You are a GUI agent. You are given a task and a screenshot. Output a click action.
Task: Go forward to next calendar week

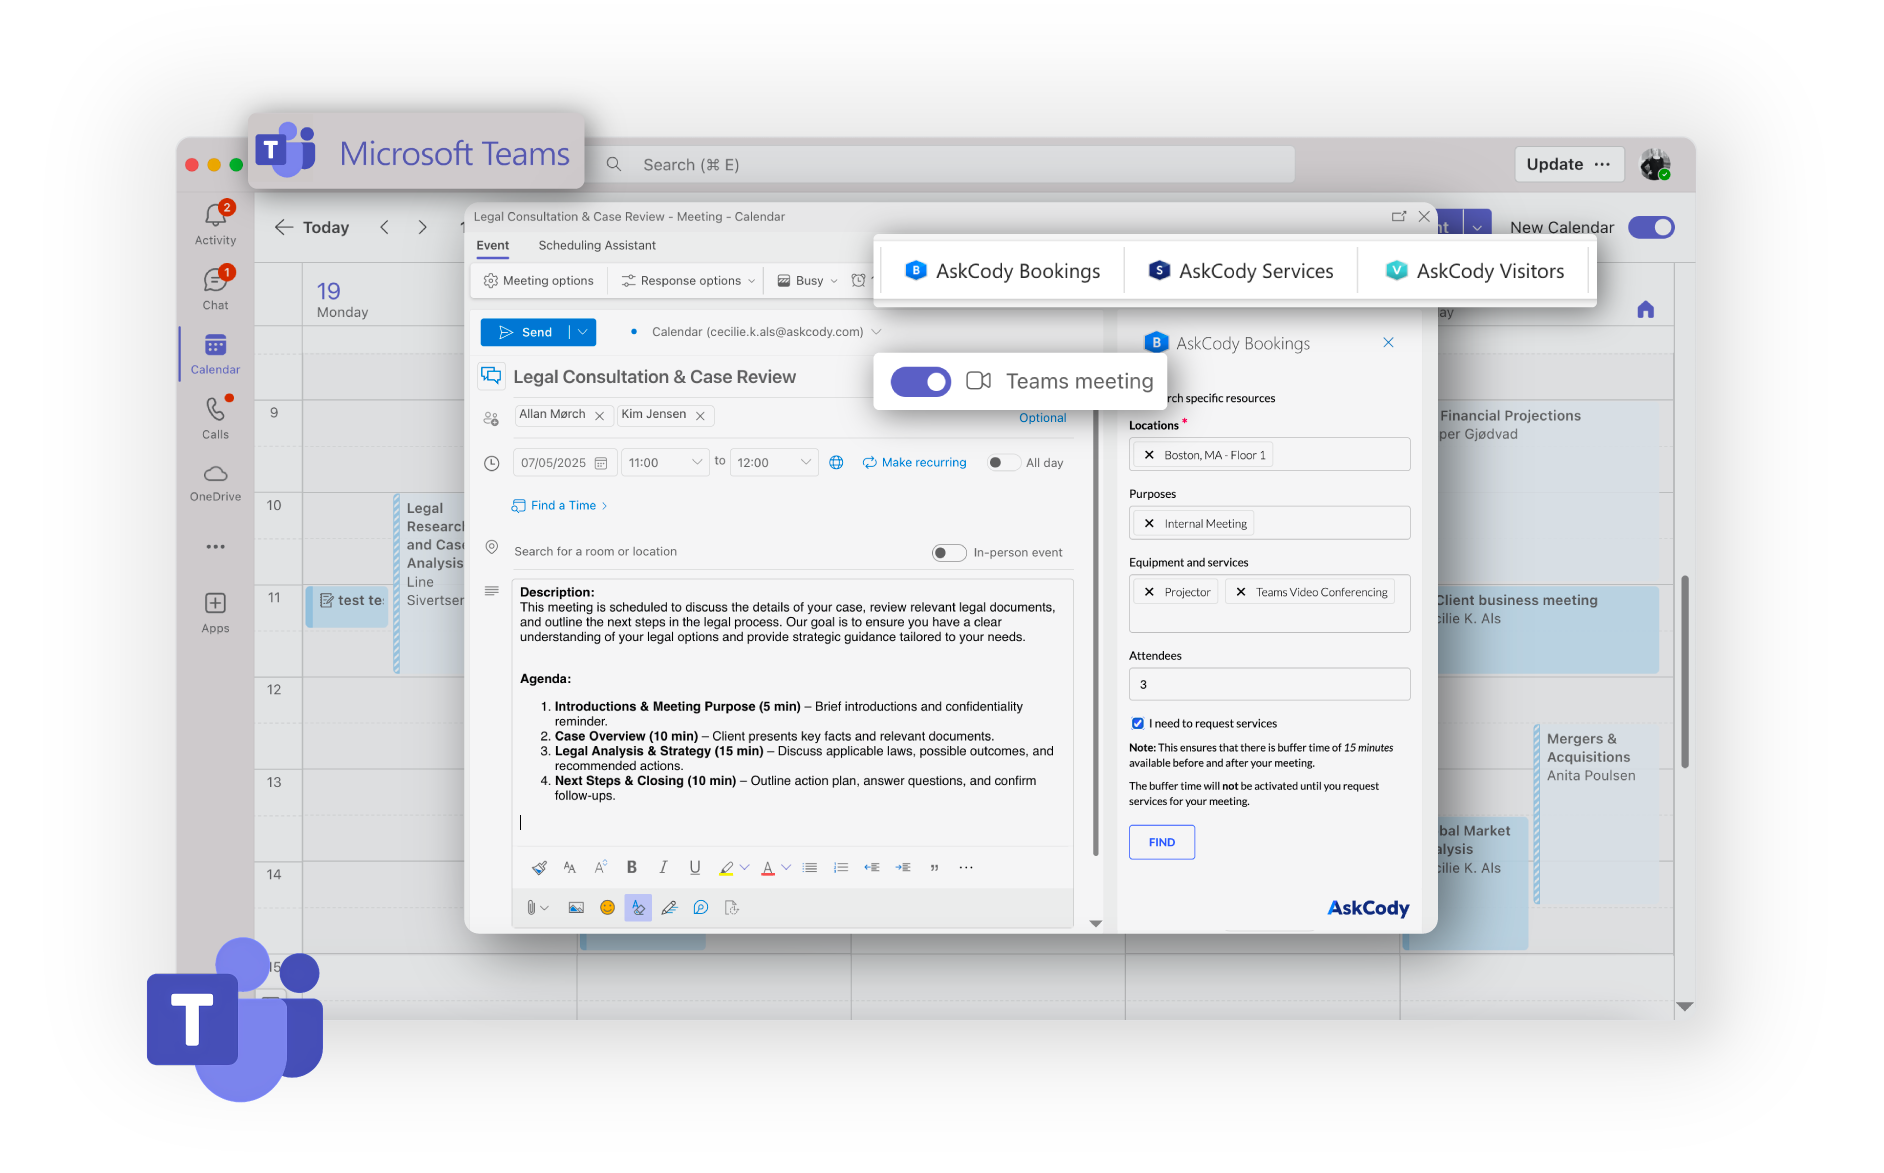422,227
